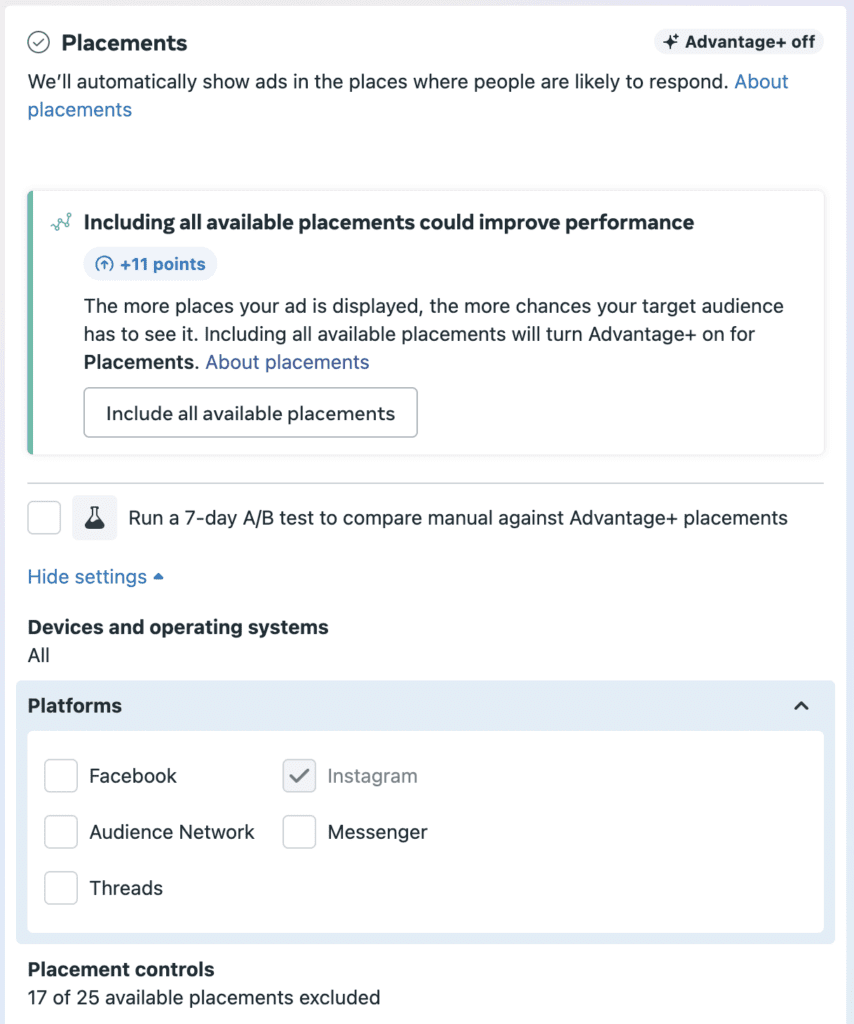Open the About placements link in the description
Screen dimensions: 854x1024
click(x=761, y=81)
